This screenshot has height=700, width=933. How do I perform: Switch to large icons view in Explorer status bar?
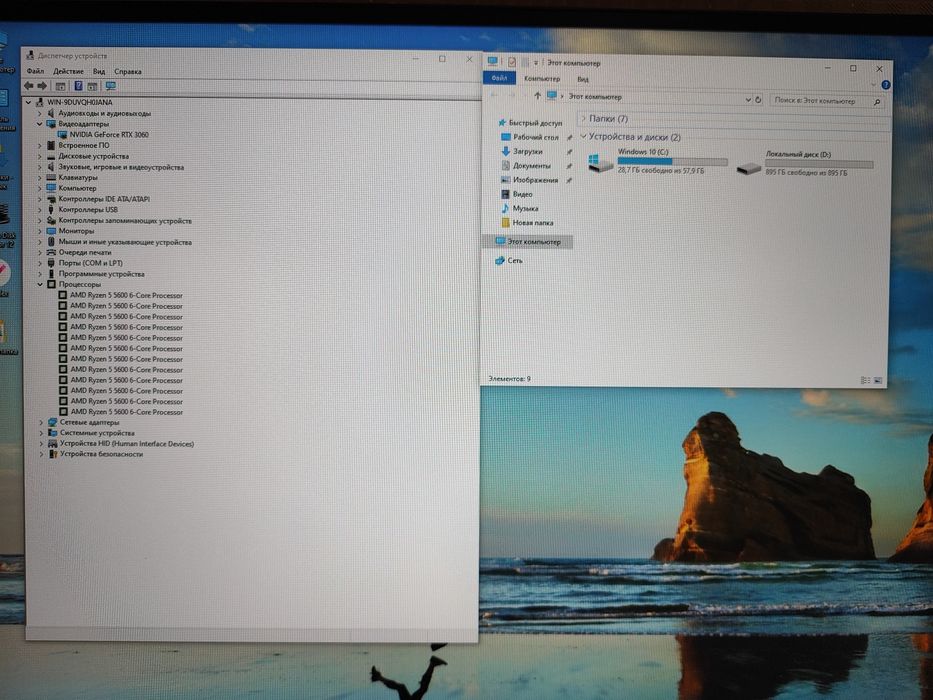[878, 381]
